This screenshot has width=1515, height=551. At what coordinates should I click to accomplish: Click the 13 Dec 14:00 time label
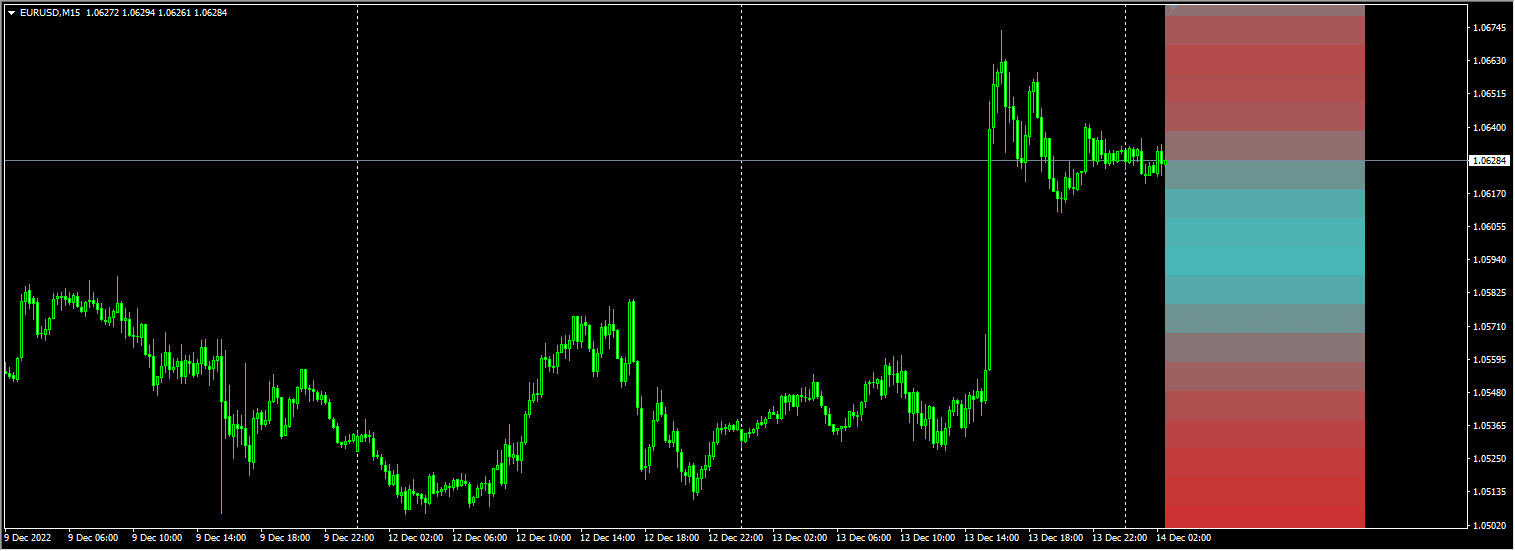tap(991, 538)
